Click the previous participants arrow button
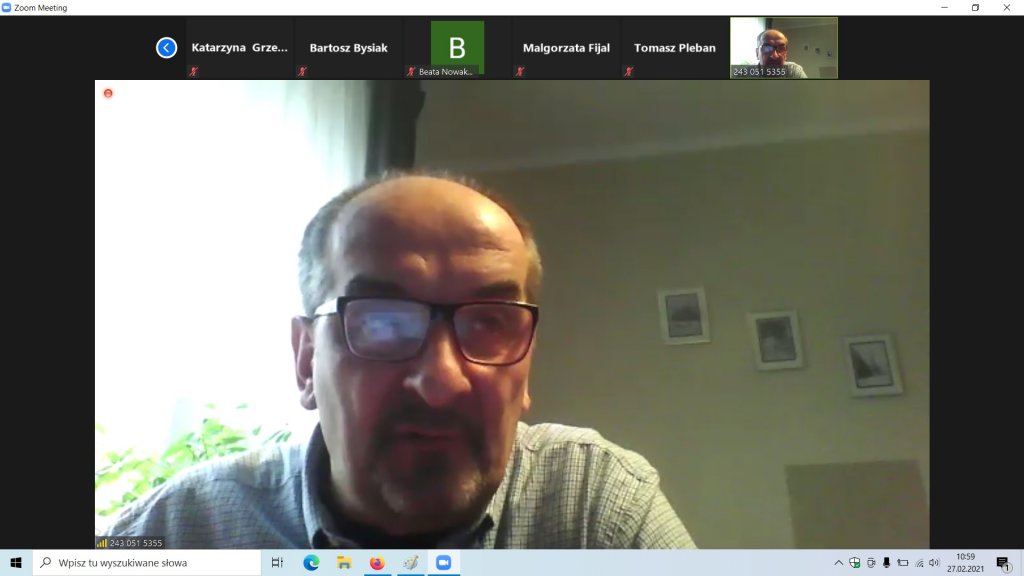 tap(167, 48)
